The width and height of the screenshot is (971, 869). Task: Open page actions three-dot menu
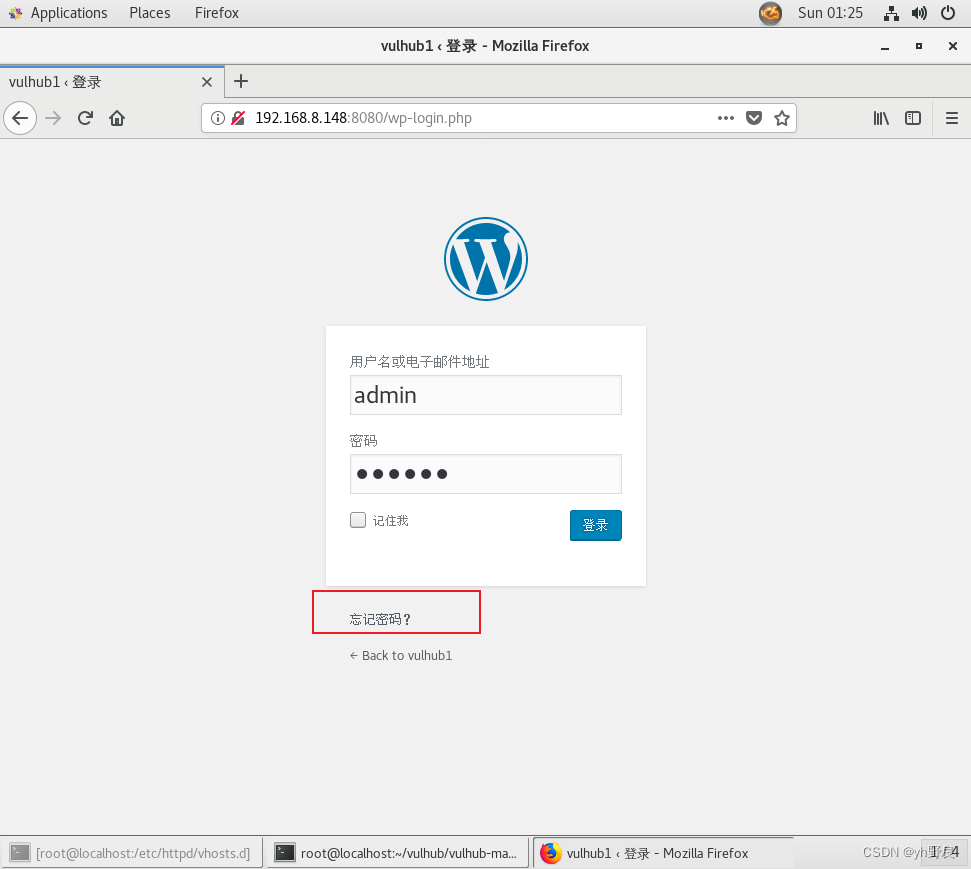coord(726,118)
